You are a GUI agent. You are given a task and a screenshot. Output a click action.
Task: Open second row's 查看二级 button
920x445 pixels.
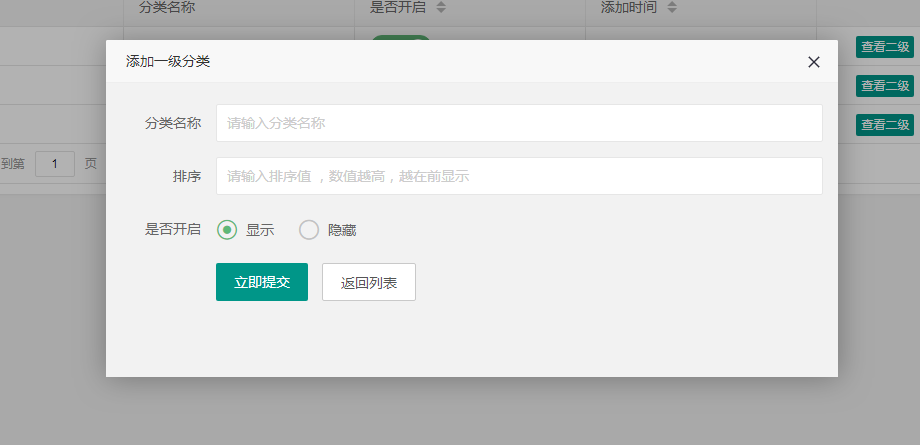click(885, 86)
